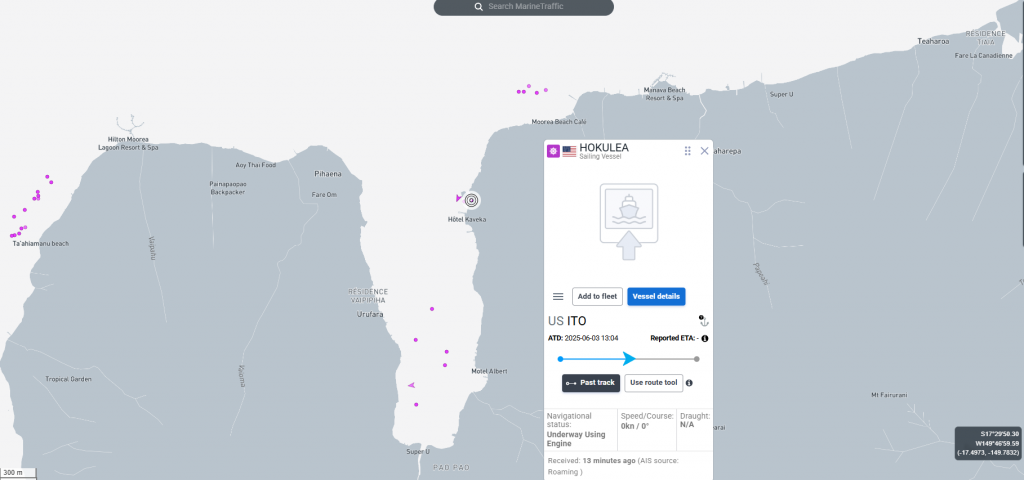Click the blue arrow on voyage progress bar
The image size is (1024, 480).
(629, 358)
